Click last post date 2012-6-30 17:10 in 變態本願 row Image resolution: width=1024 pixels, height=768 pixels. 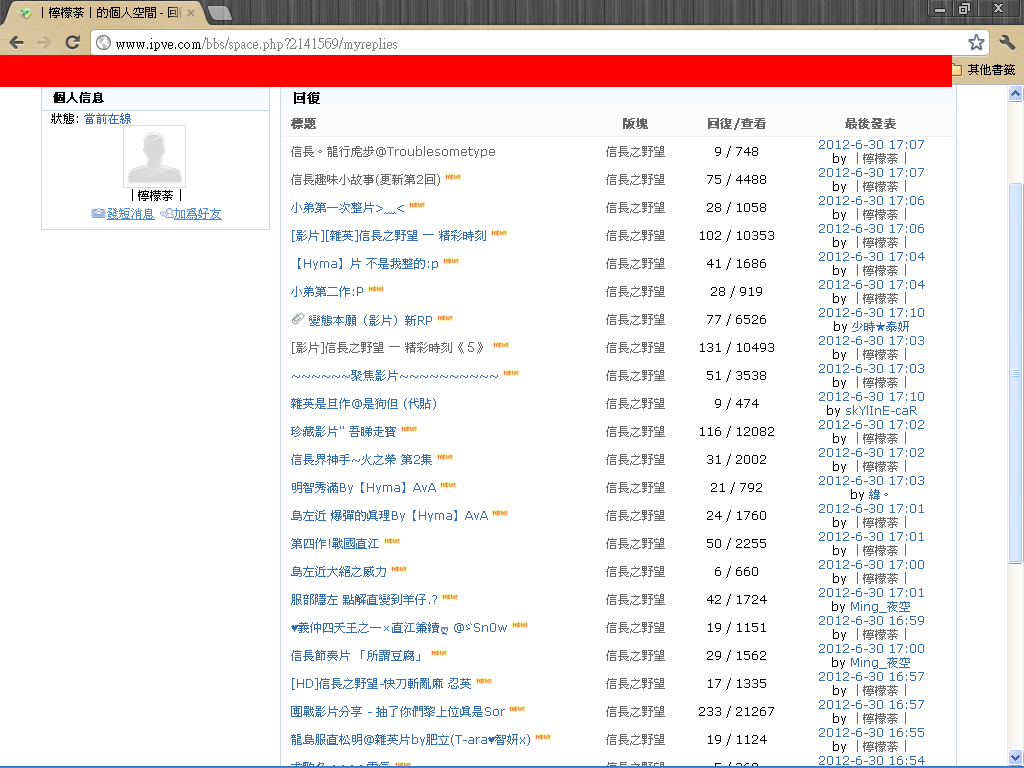[871, 313]
